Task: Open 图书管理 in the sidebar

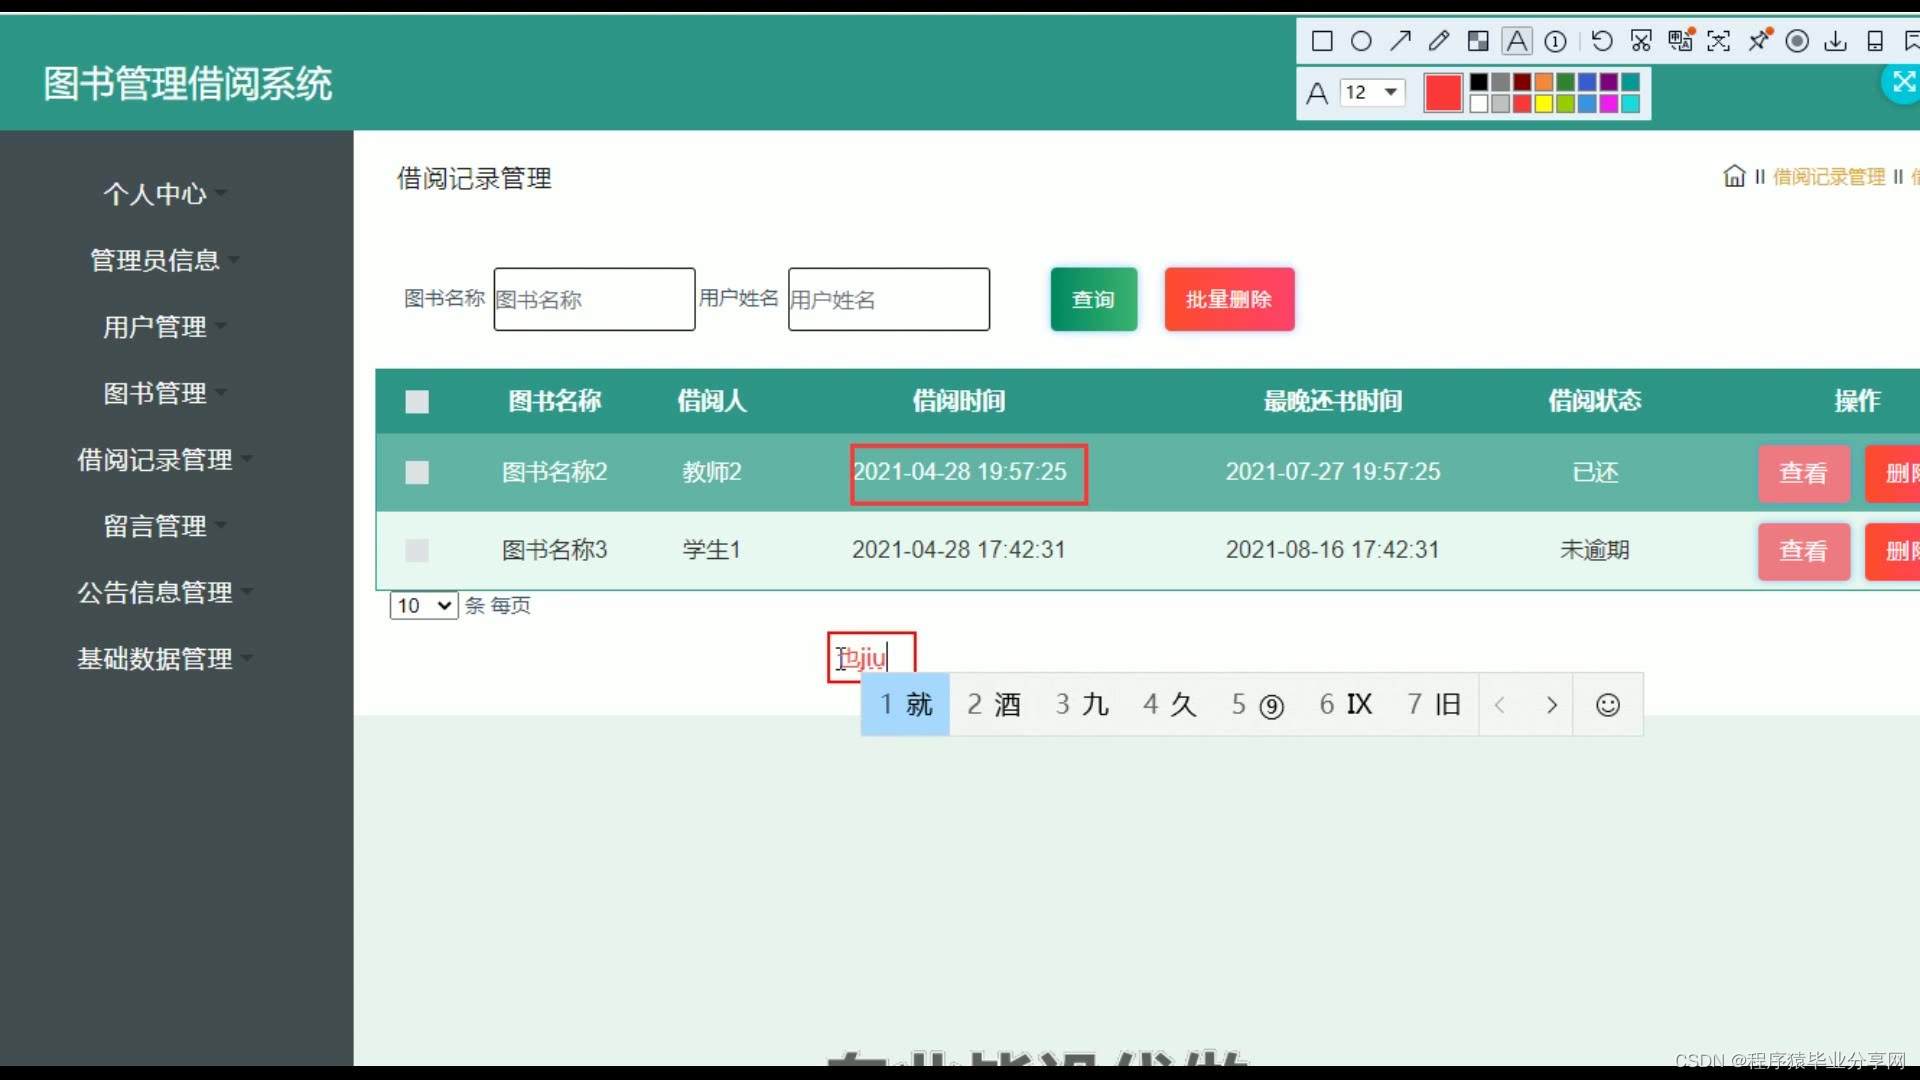Action: coord(155,394)
